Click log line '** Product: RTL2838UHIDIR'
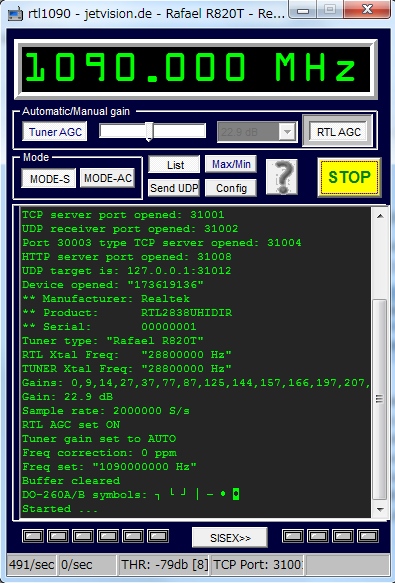This screenshot has height=583, width=395. 127,313
